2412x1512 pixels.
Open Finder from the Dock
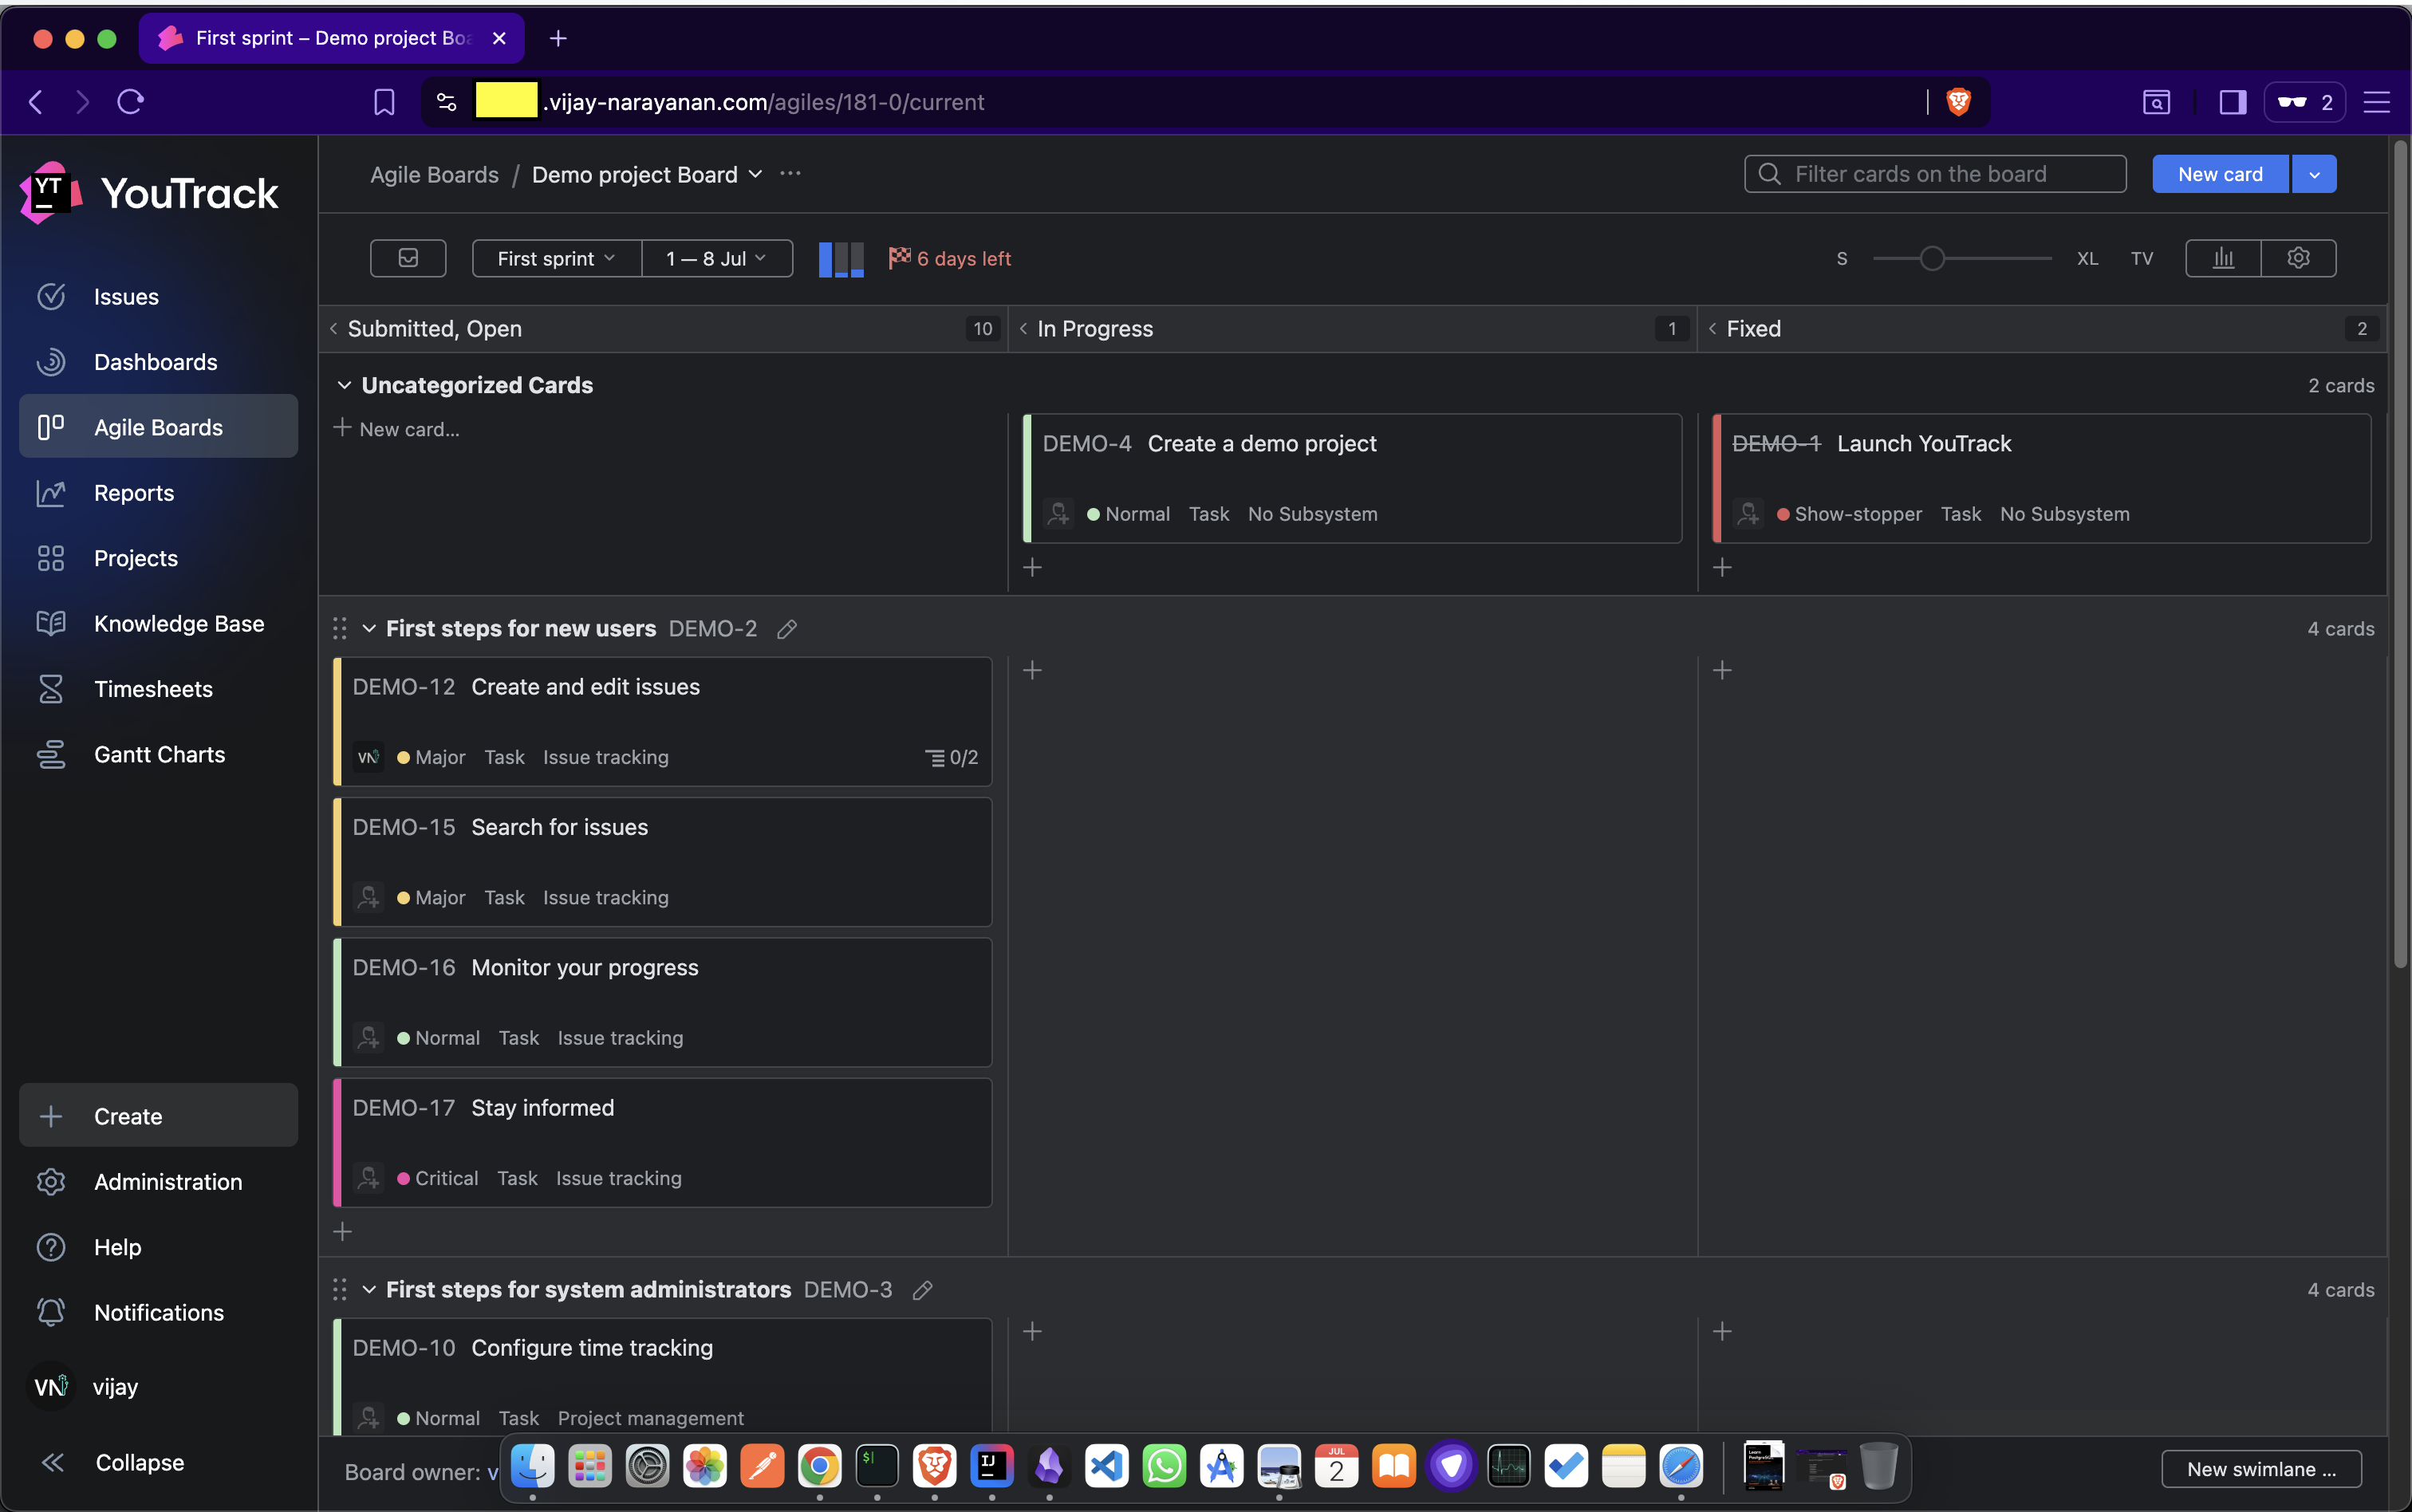tap(532, 1467)
